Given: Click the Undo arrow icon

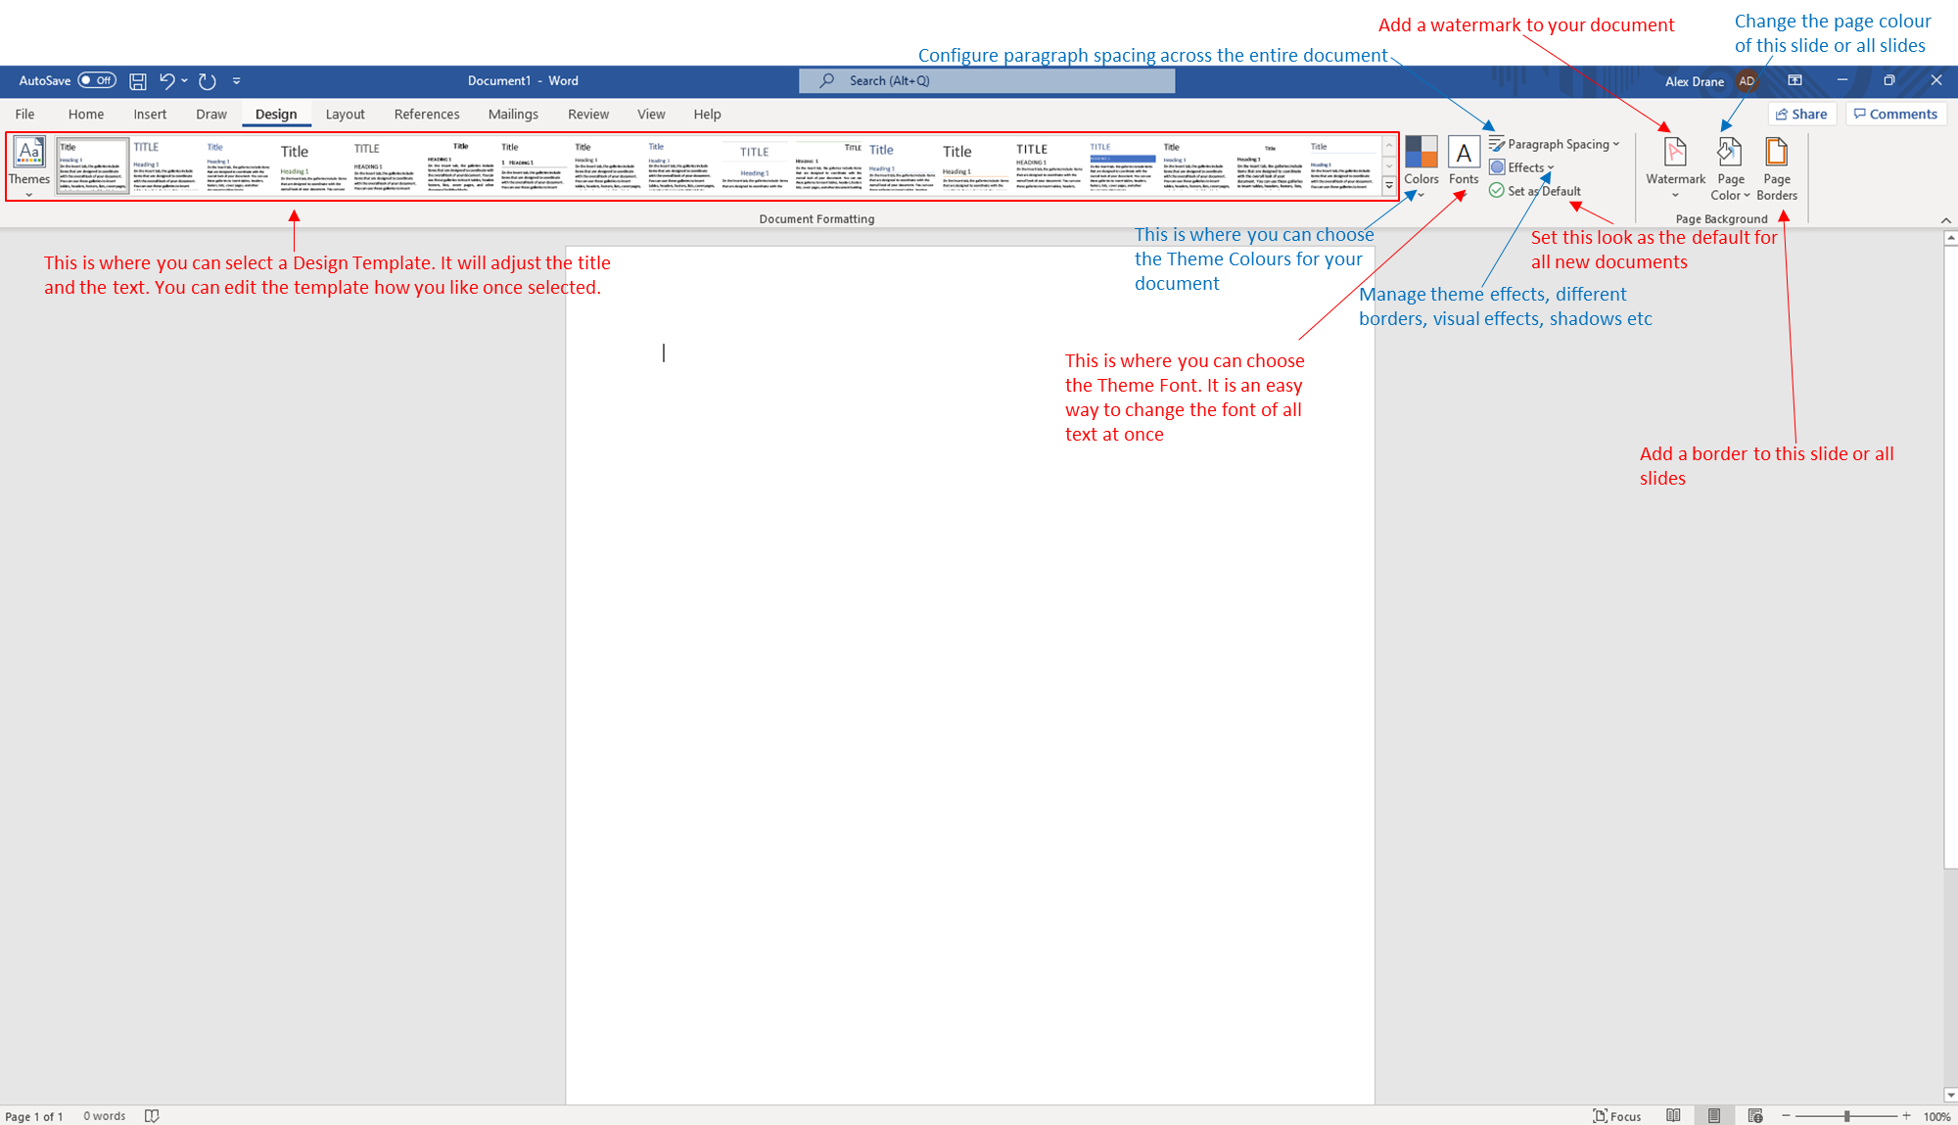Looking at the screenshot, I should click(167, 81).
